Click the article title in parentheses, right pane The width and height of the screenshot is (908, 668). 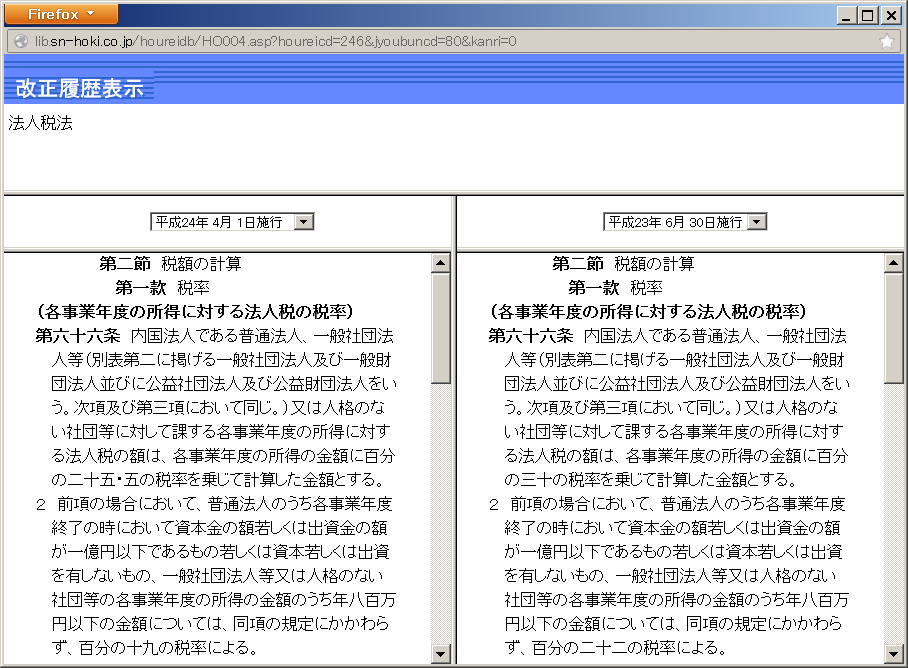click(x=648, y=312)
